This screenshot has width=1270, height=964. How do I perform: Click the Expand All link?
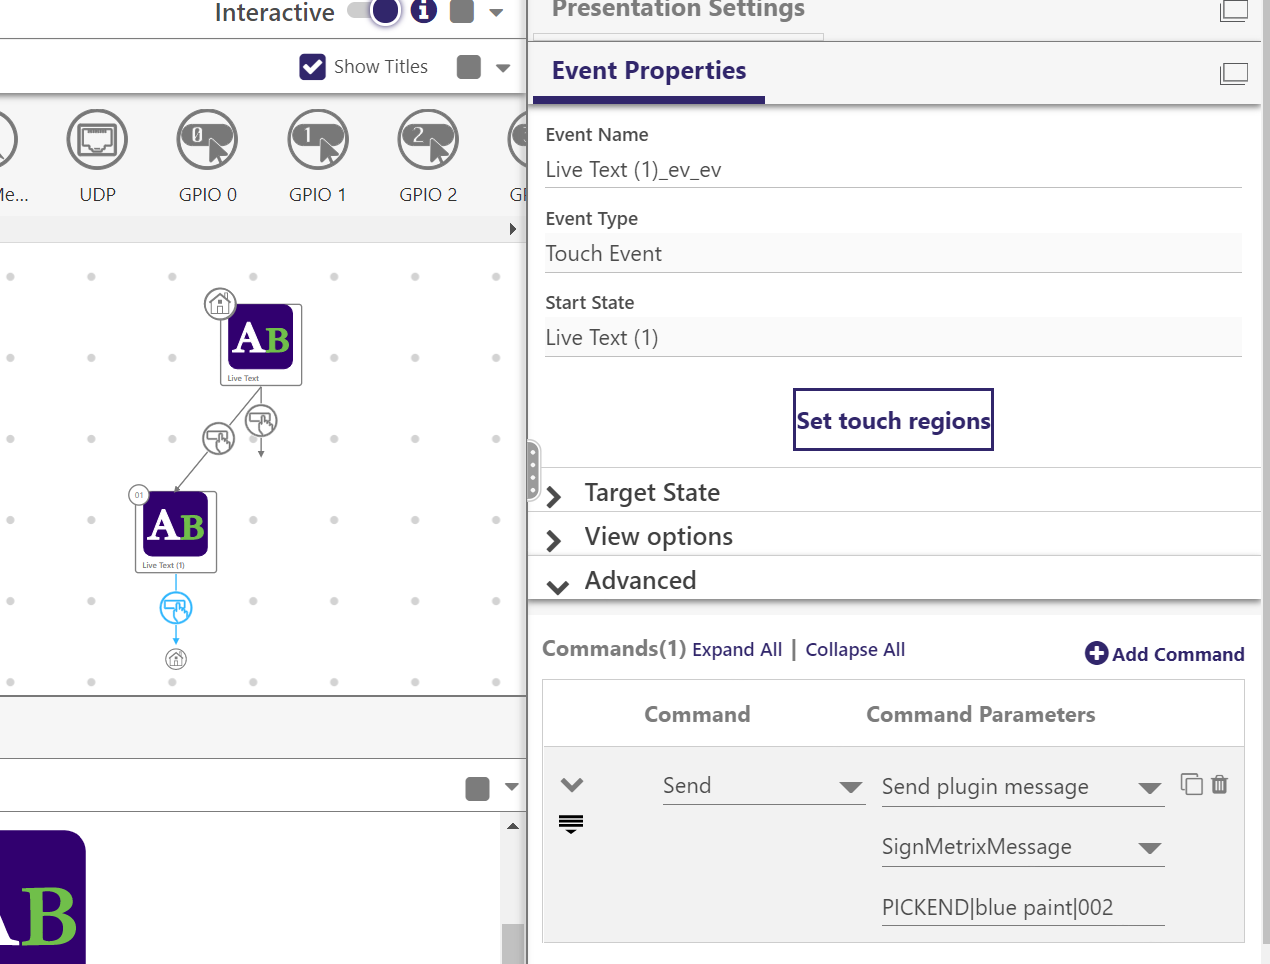click(x=737, y=650)
